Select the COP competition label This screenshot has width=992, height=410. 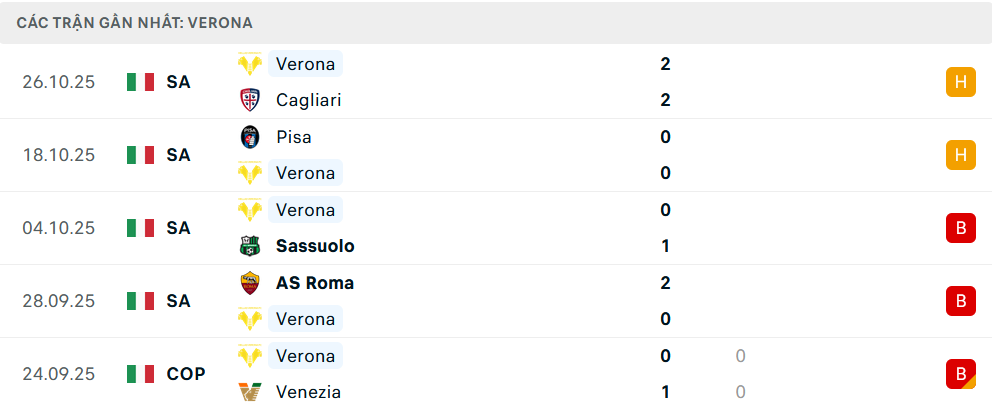(x=186, y=374)
